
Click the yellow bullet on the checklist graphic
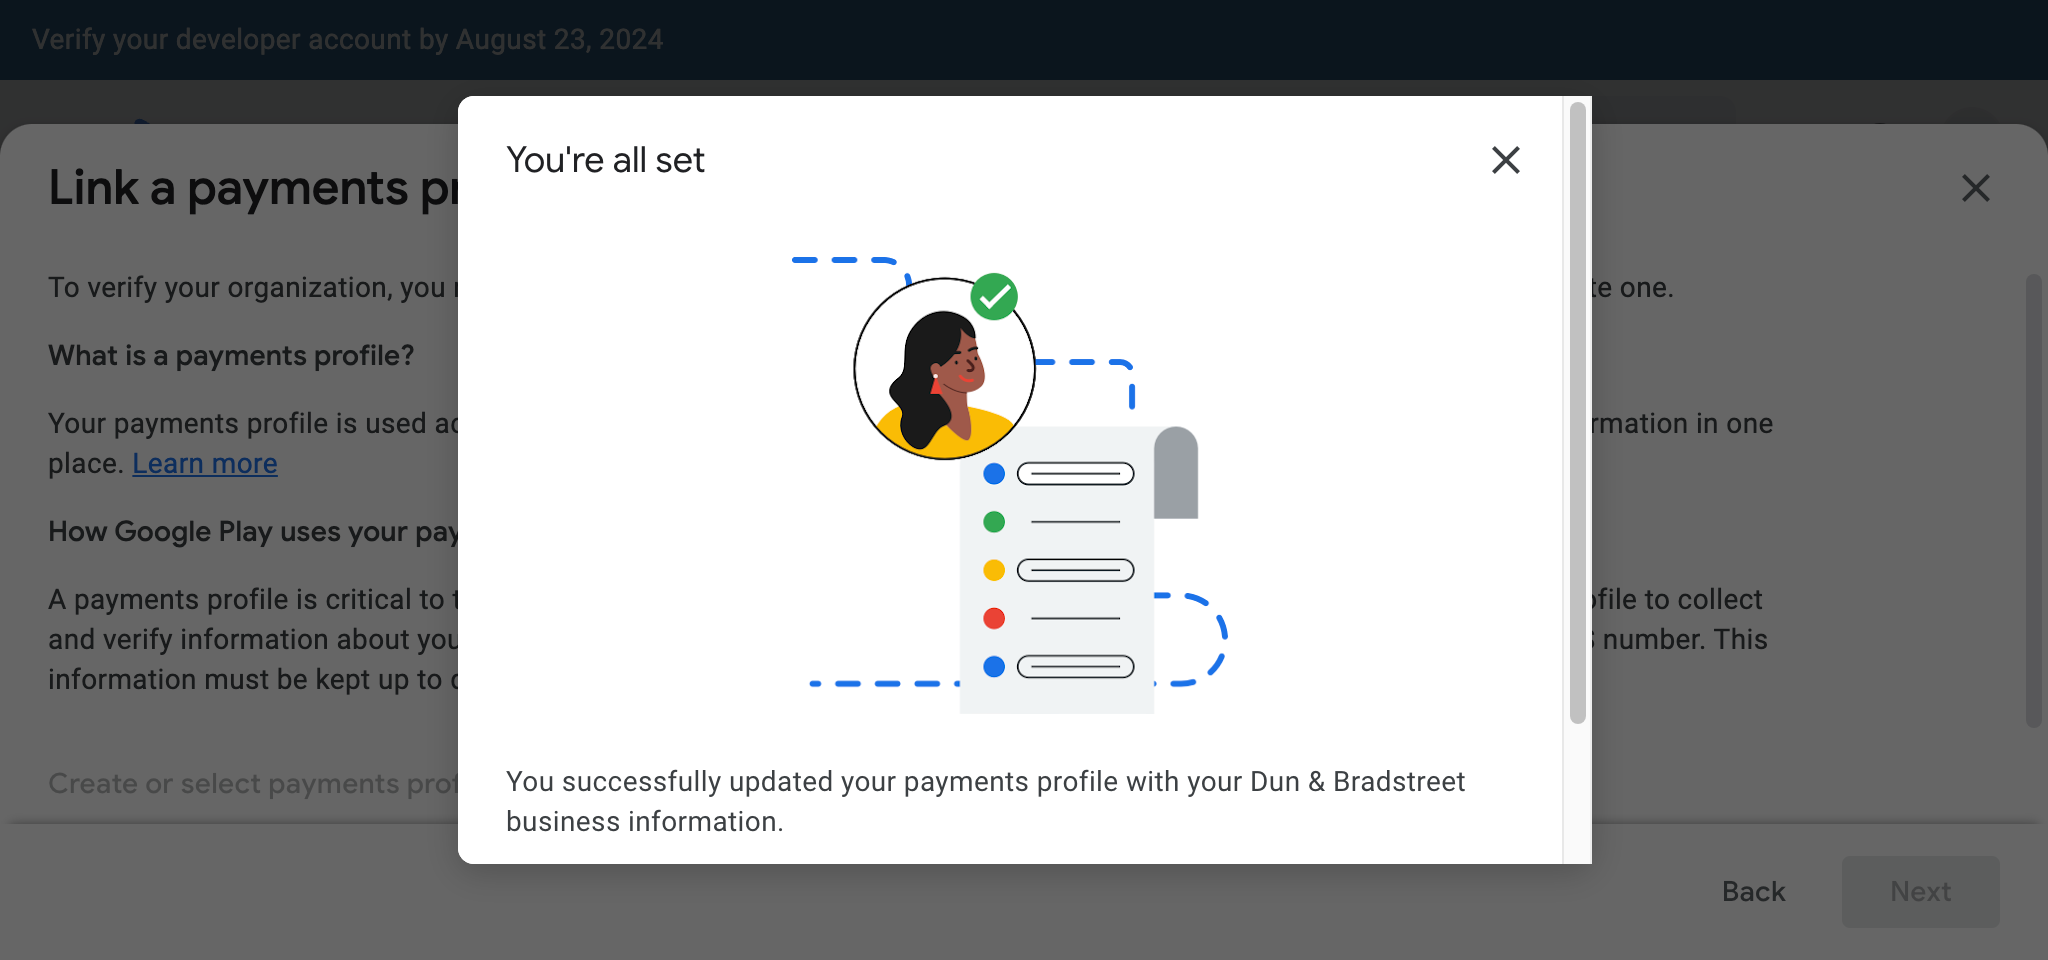point(993,570)
